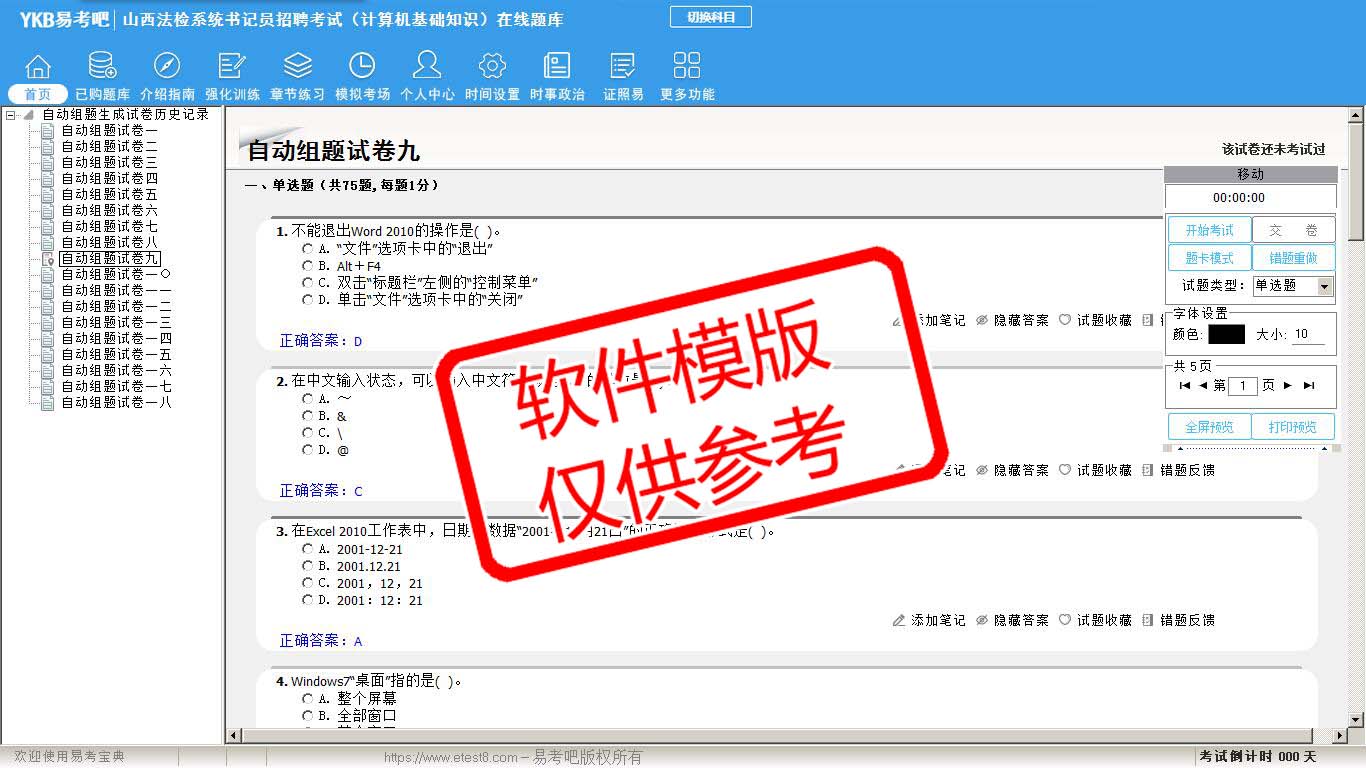Open the 章节练习 layers icon
Image resolution: width=1366 pixels, height=768 pixels.
(x=297, y=66)
